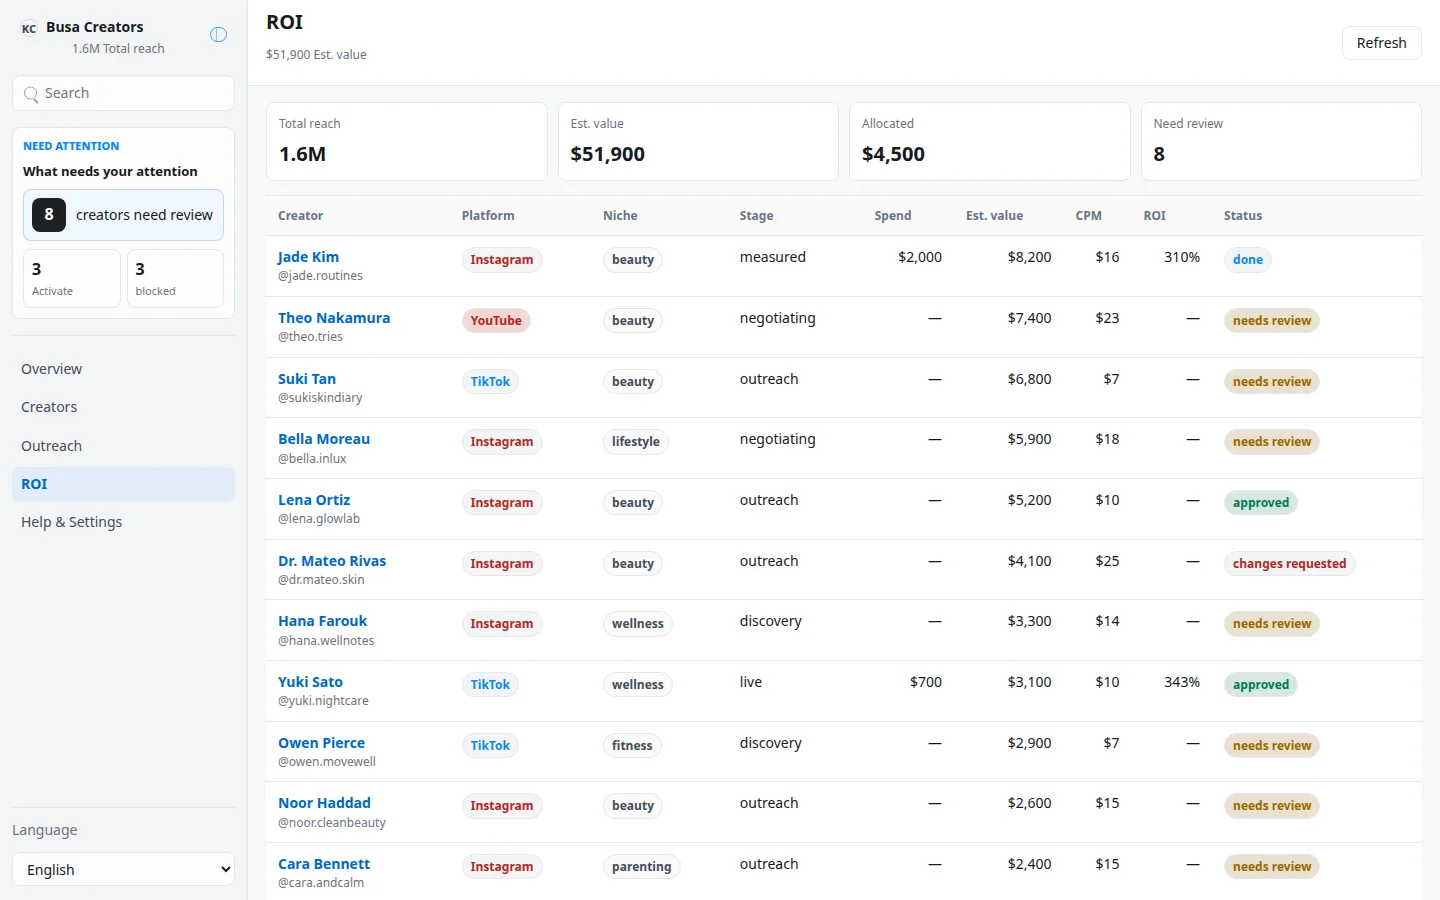1440x900 pixels.
Task: Click Hana Farouk's wellness niche tag
Action: pyautogui.click(x=637, y=624)
